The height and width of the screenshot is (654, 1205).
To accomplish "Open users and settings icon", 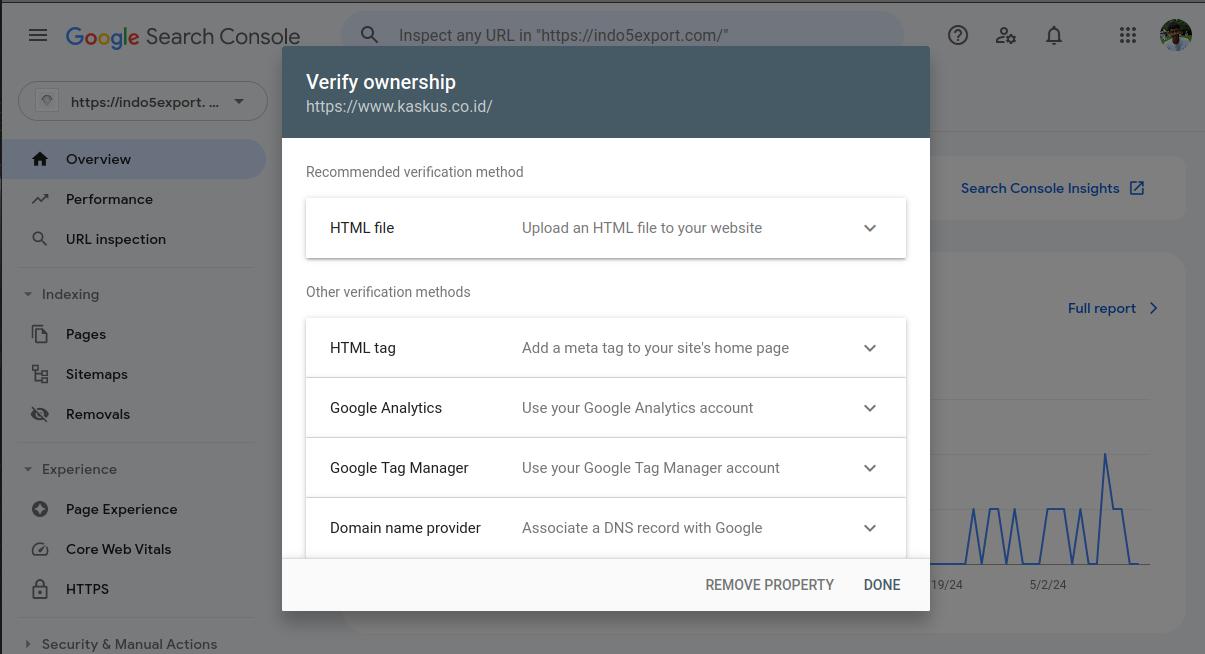I will (x=1006, y=36).
